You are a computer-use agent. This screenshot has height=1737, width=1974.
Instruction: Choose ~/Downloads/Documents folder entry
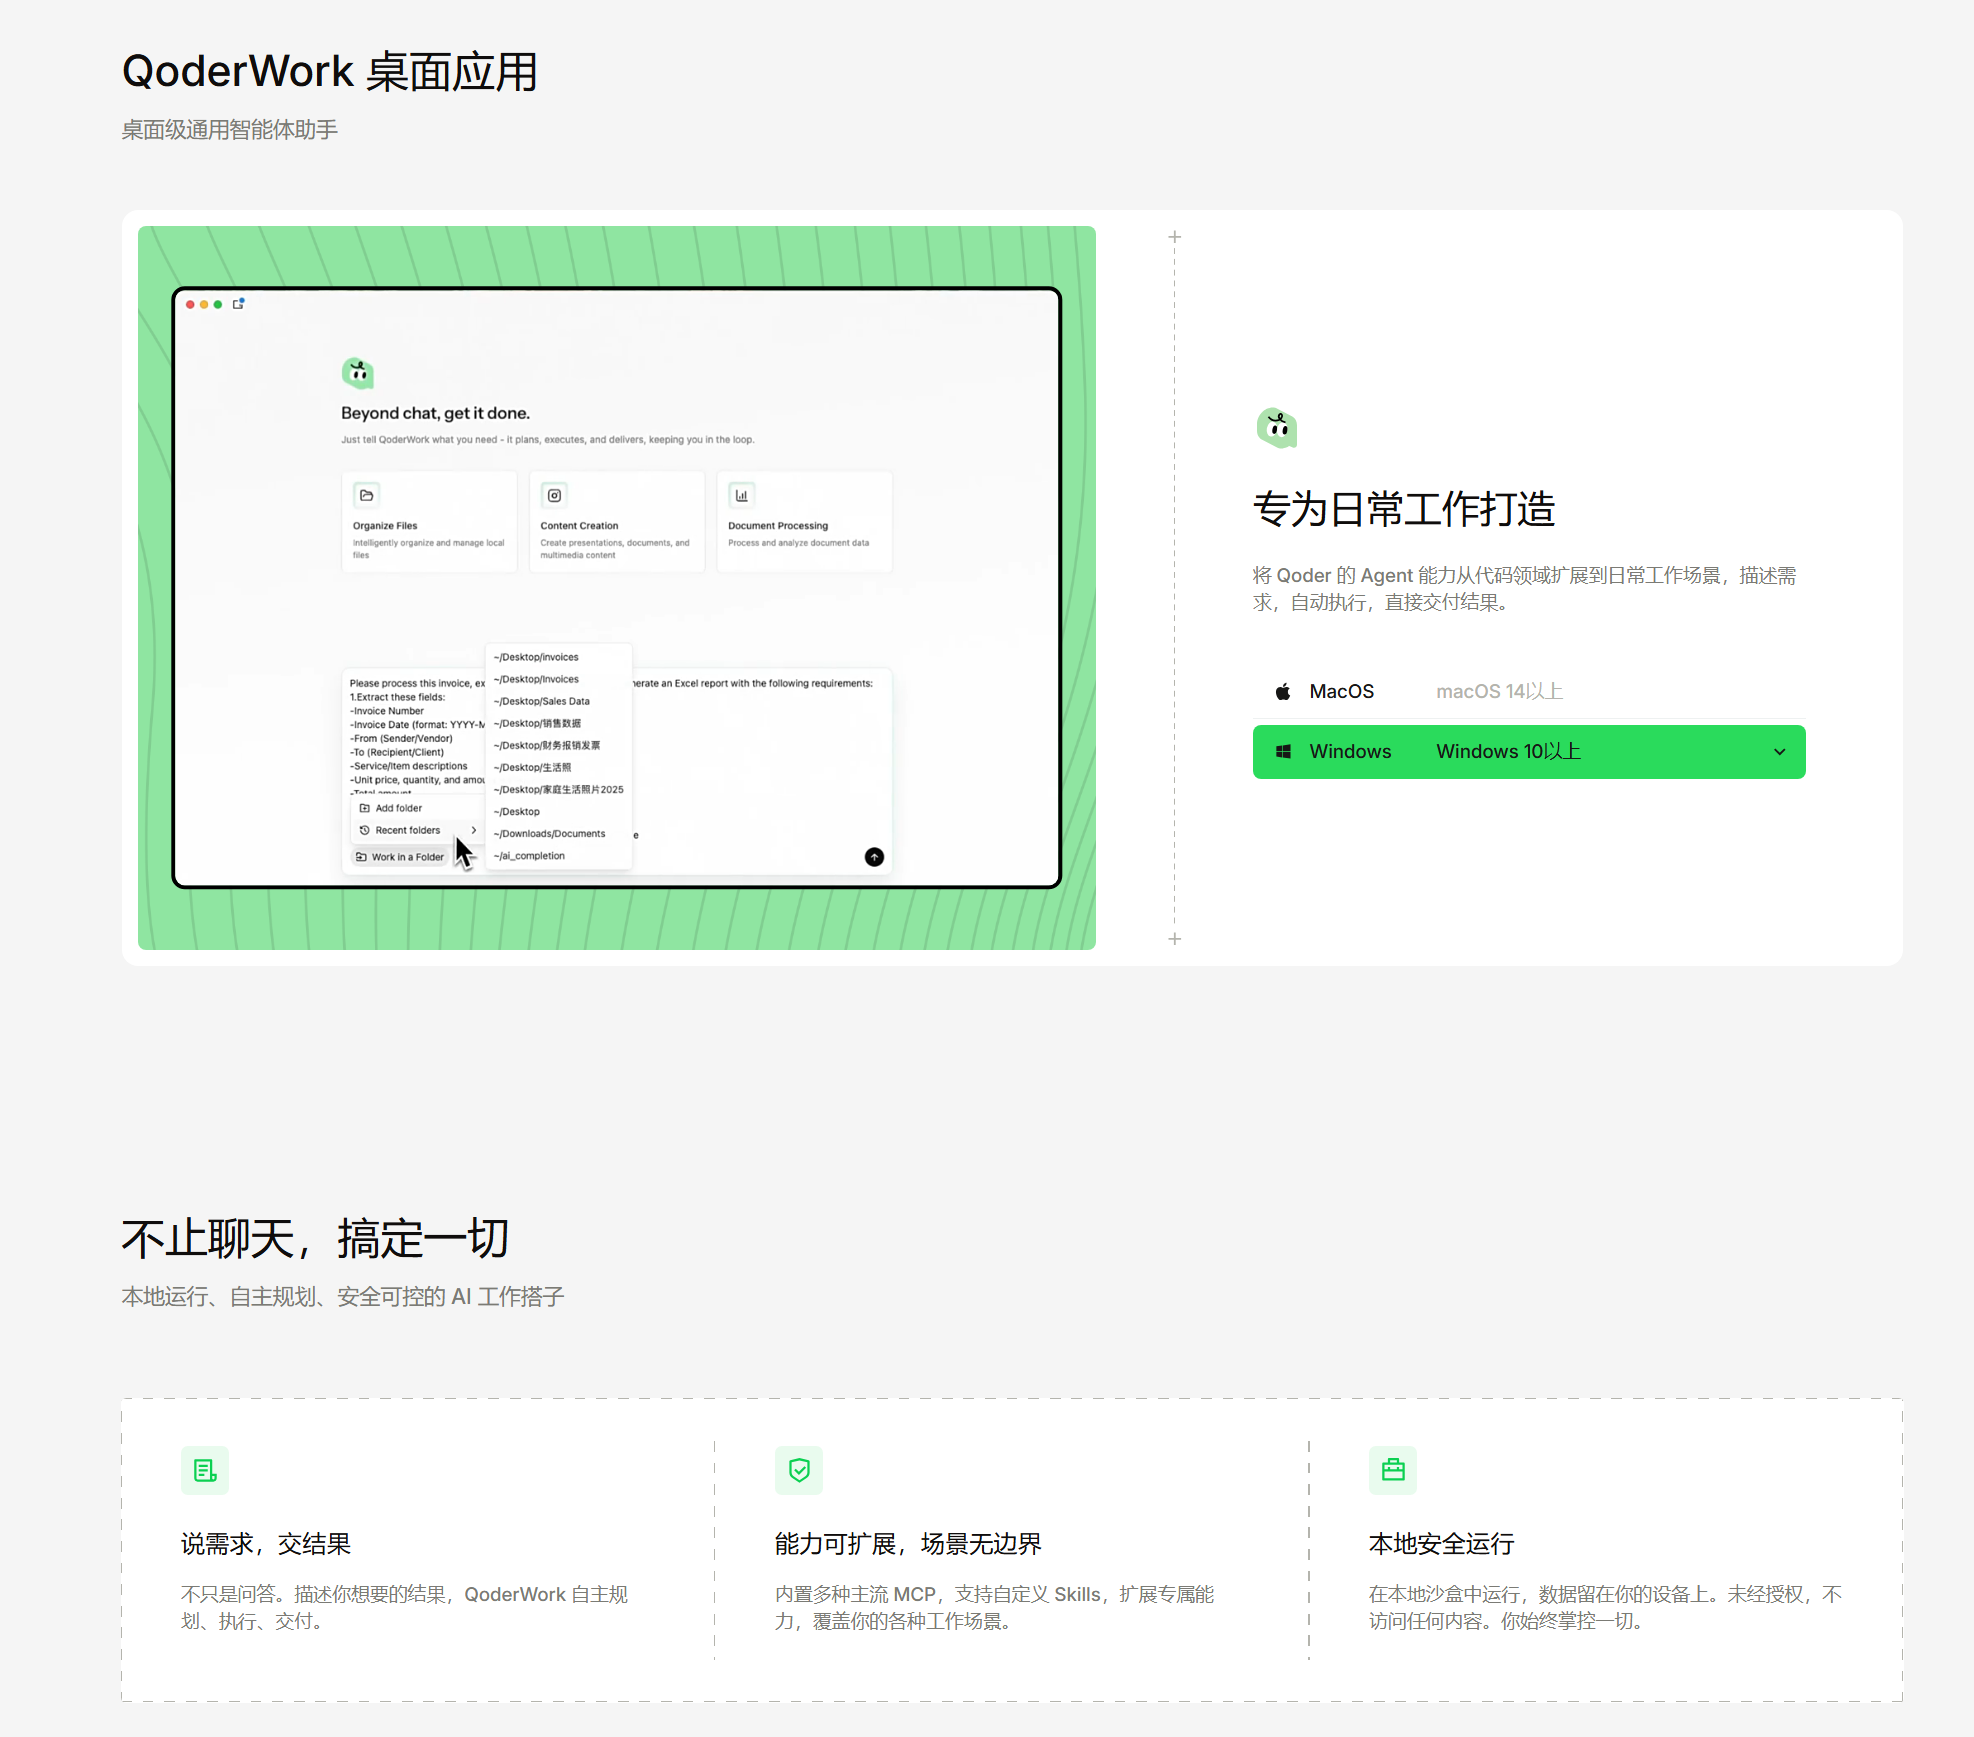click(549, 834)
